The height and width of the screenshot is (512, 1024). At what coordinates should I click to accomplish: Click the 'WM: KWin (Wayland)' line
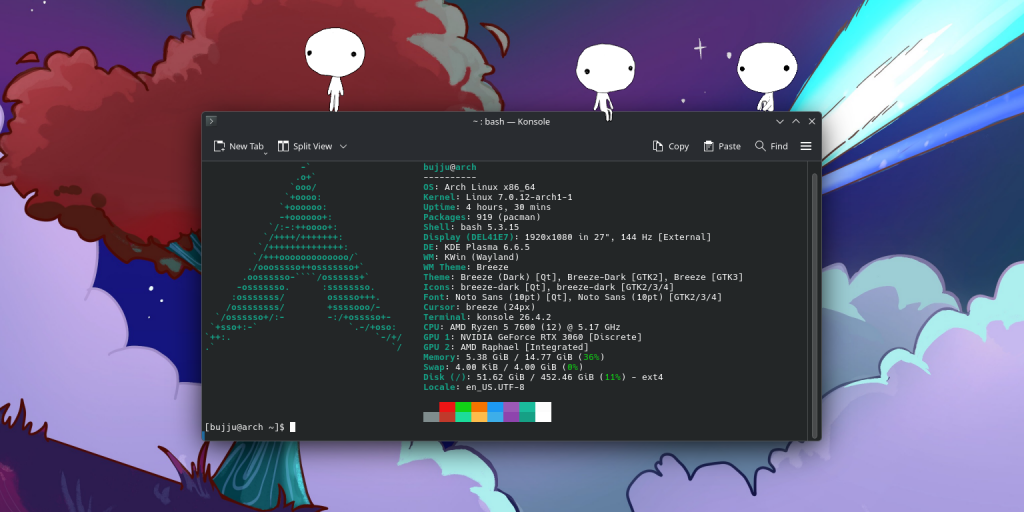(471, 257)
